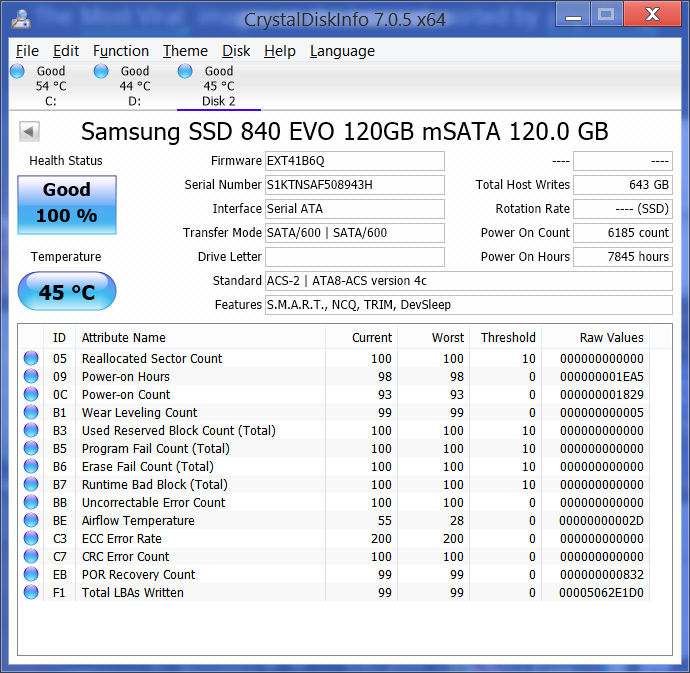Select raw value 000000000832
The height and width of the screenshot is (673, 690).
[602, 575]
